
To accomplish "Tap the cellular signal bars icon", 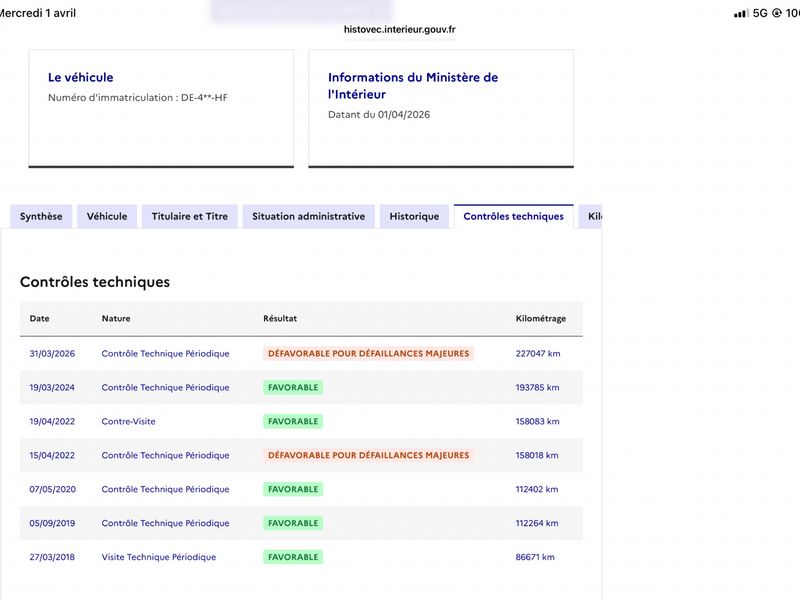I will [740, 13].
